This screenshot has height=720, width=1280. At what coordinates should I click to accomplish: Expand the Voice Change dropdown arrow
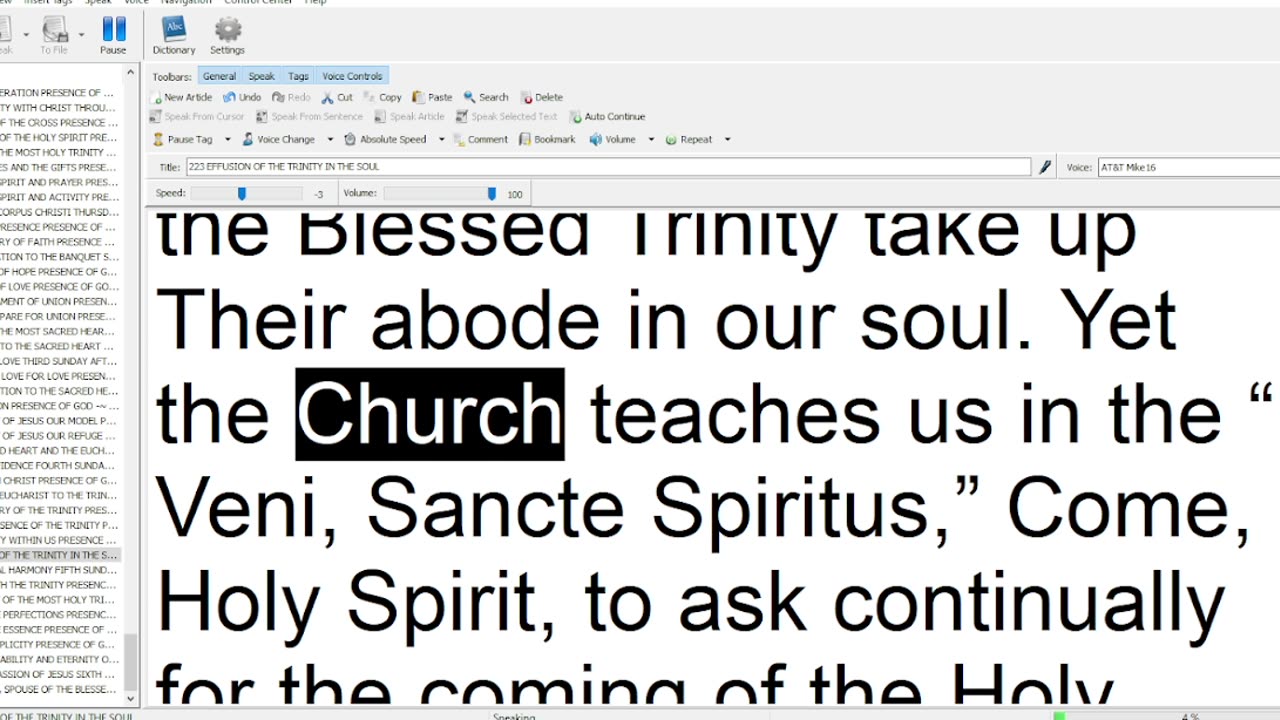click(330, 139)
